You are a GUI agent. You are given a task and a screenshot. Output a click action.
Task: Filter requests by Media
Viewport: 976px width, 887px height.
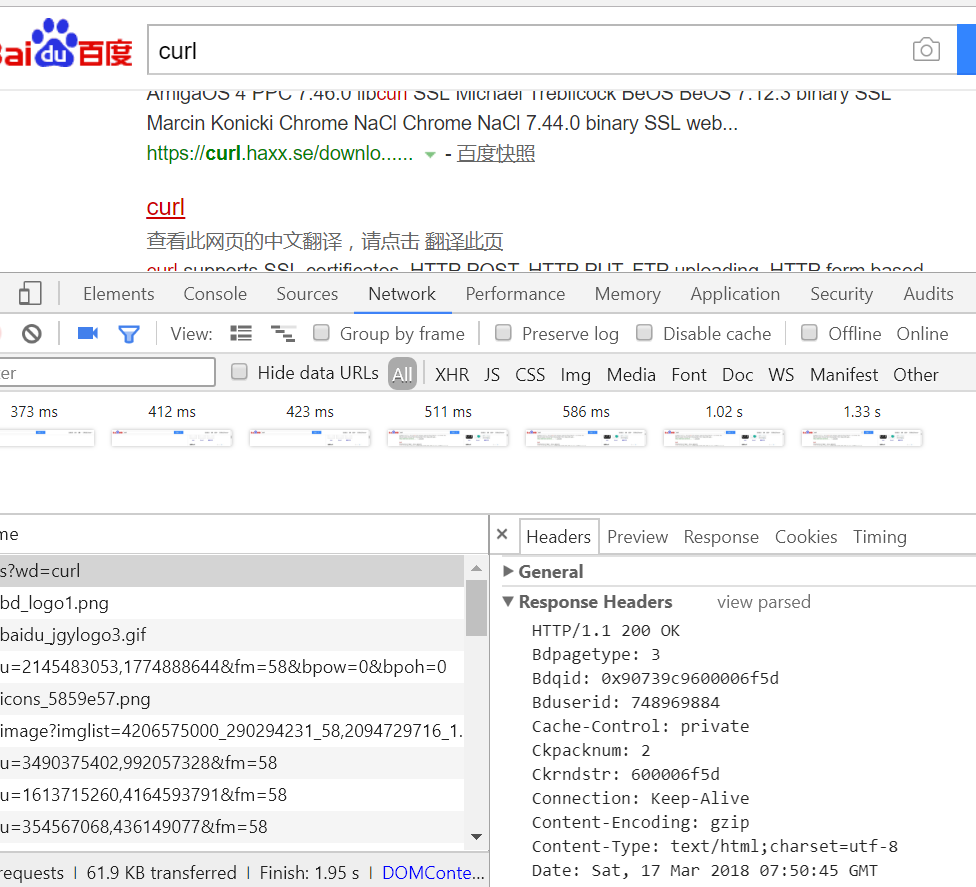(x=631, y=375)
